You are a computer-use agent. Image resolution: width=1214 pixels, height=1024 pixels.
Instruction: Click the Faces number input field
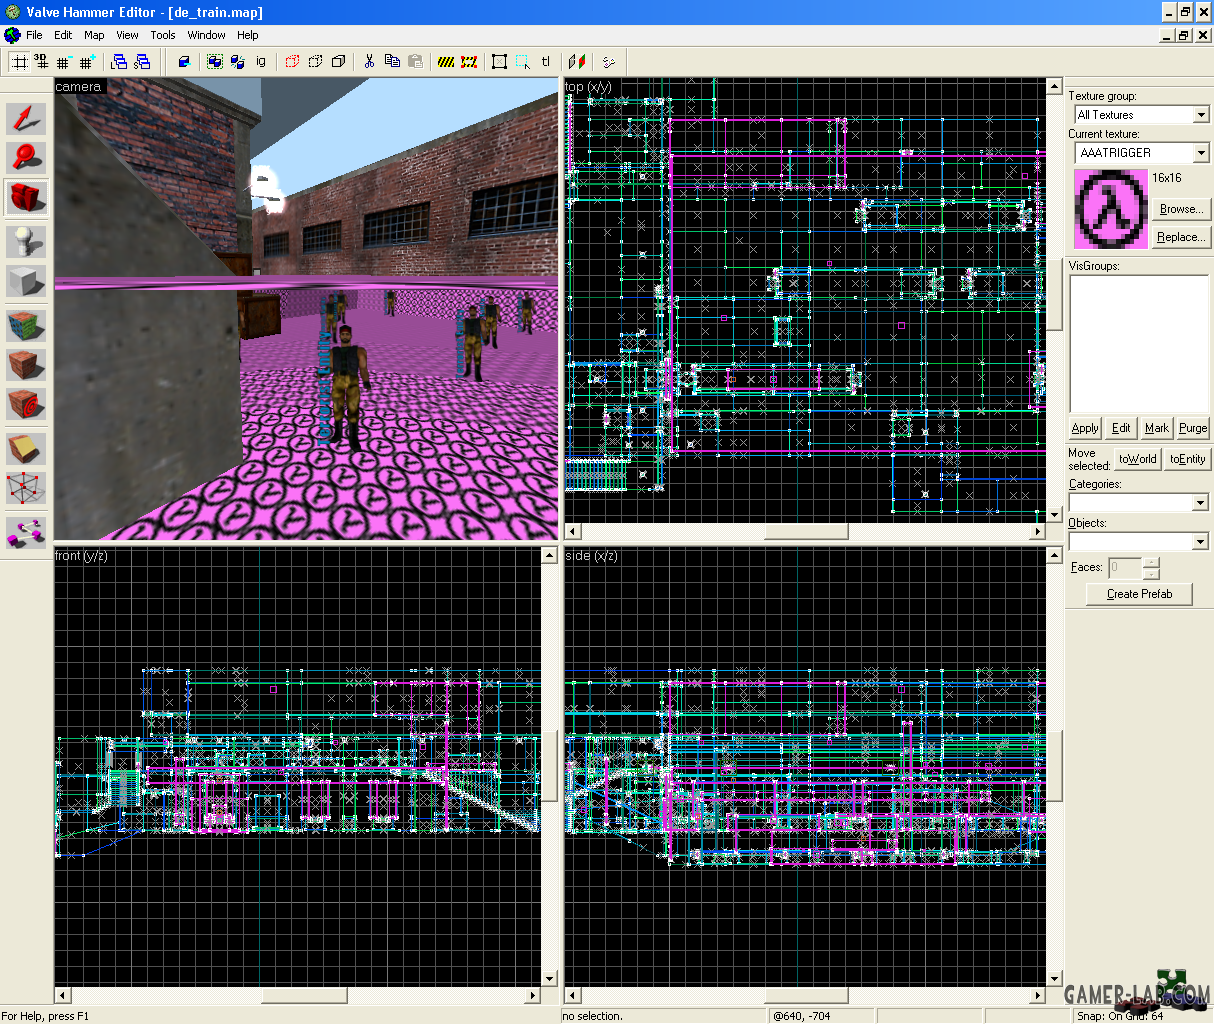coord(1126,568)
